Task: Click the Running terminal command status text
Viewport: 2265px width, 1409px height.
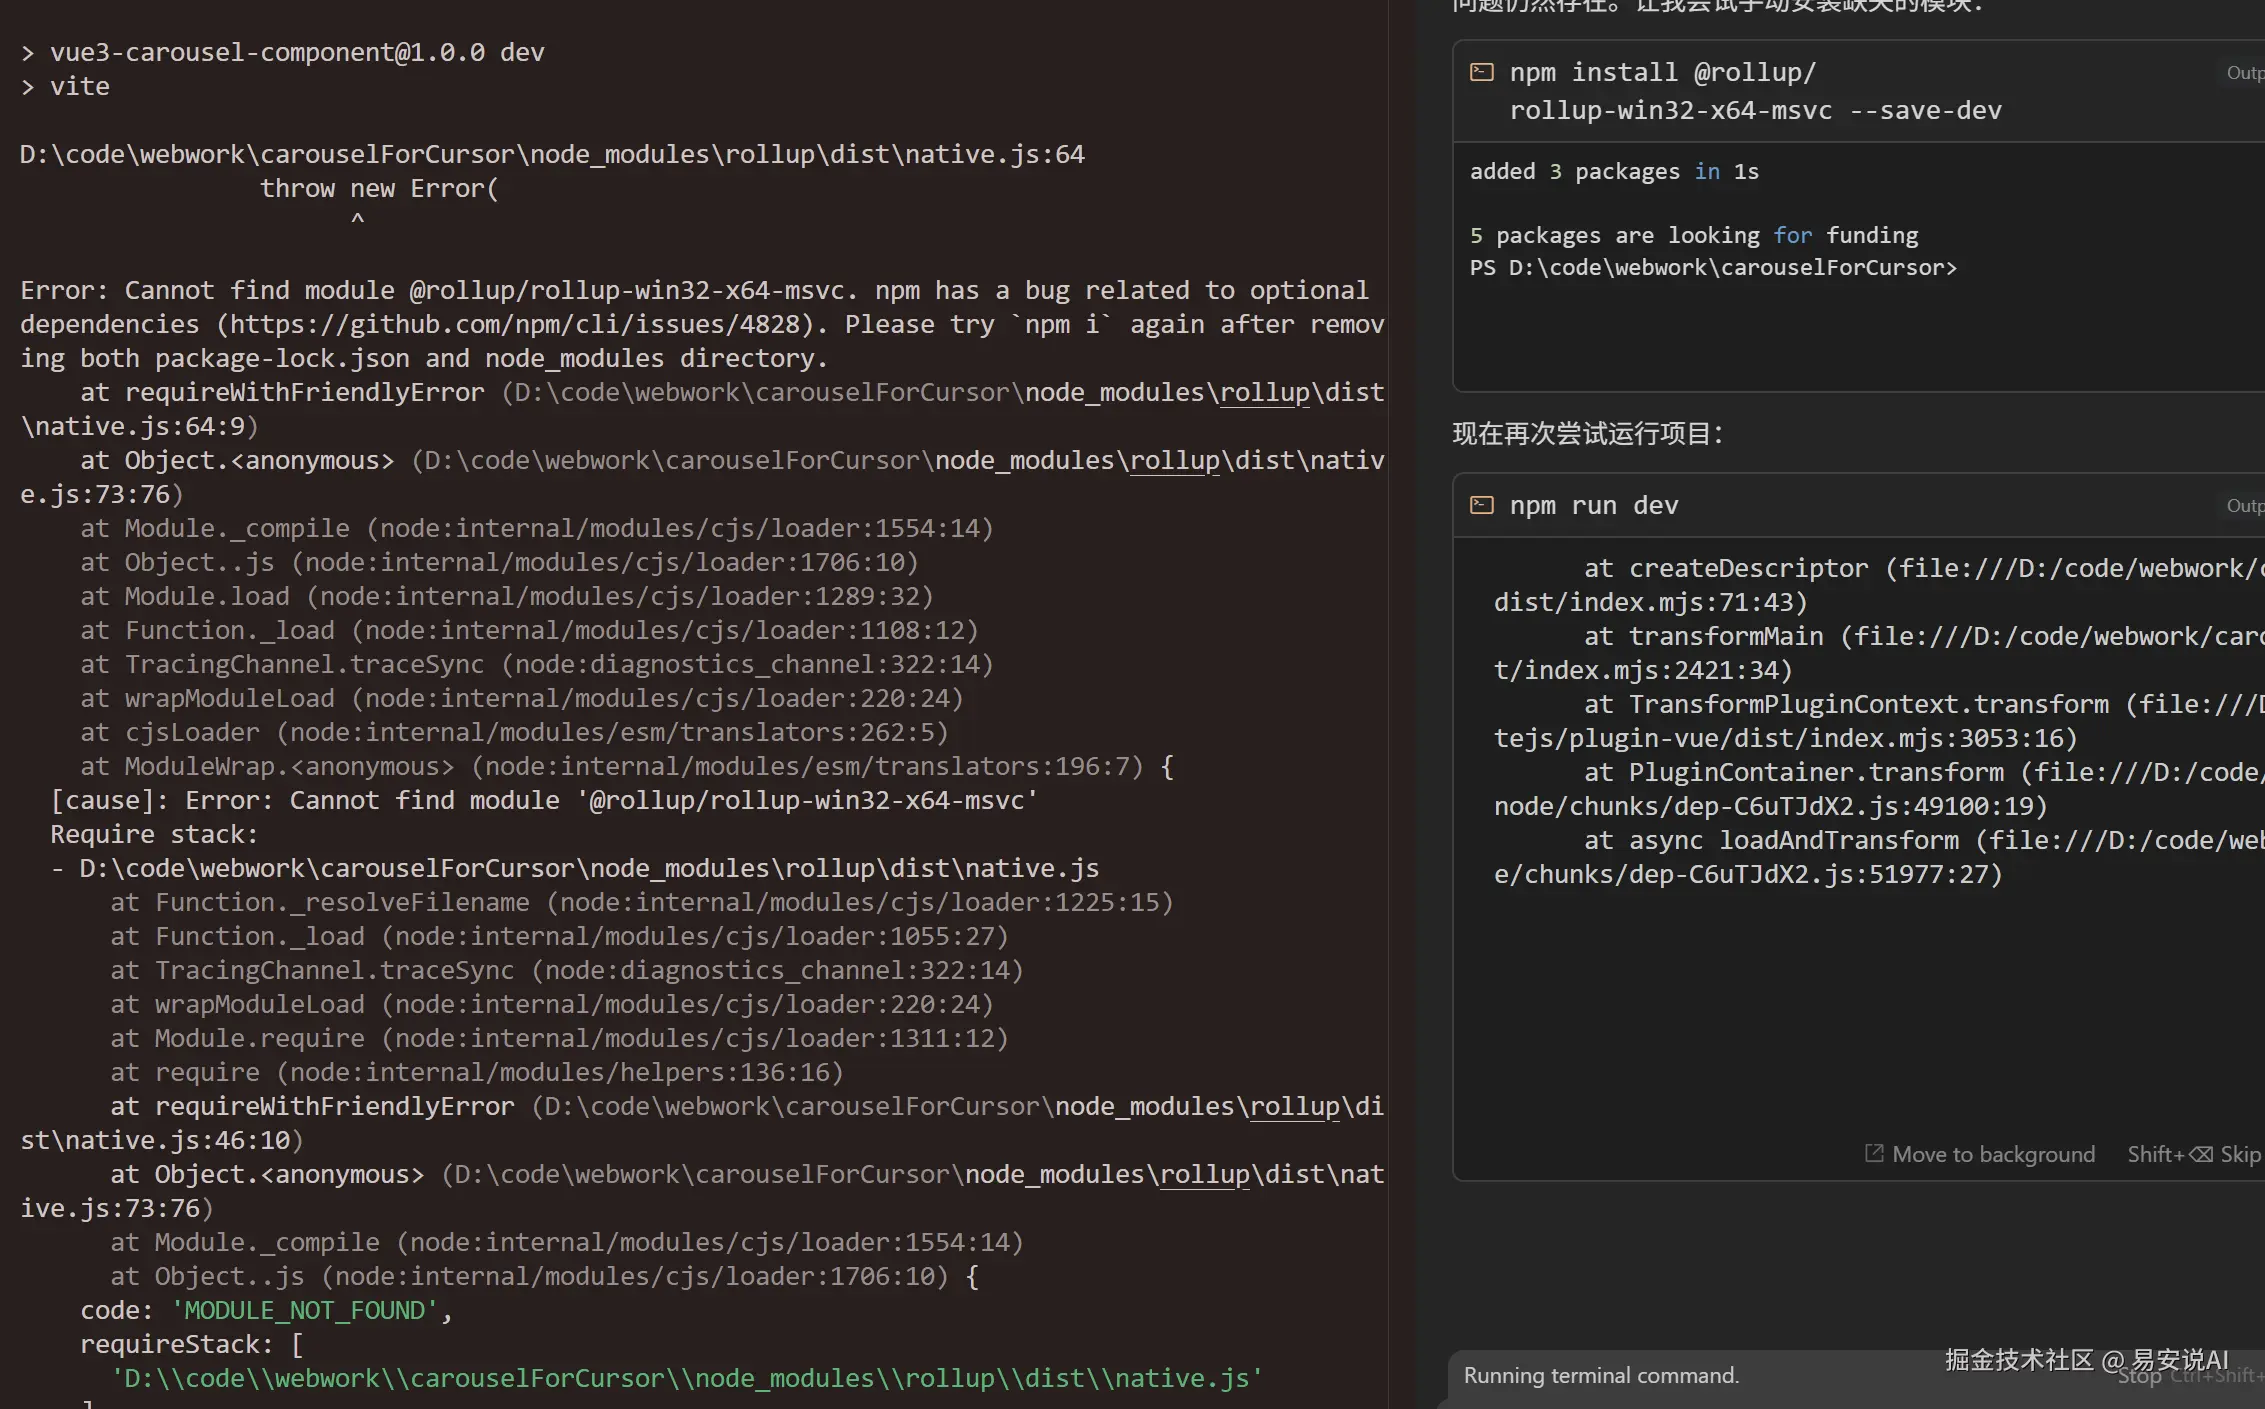Action: (x=1601, y=1375)
